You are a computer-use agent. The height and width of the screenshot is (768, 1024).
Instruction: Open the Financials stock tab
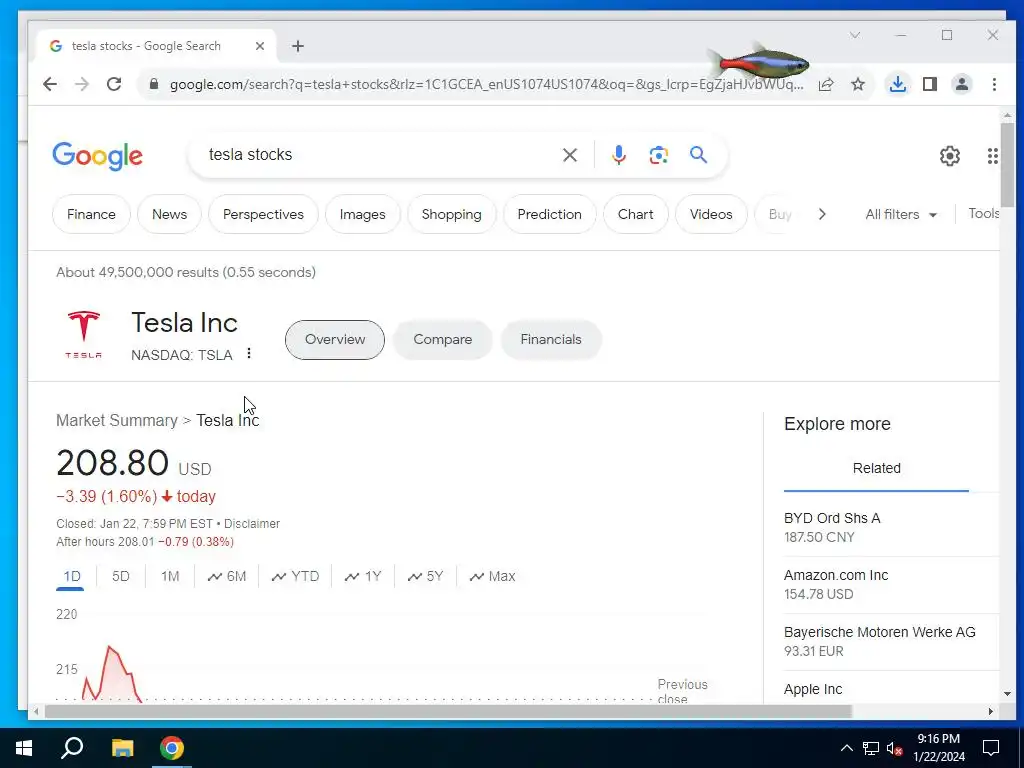point(551,340)
